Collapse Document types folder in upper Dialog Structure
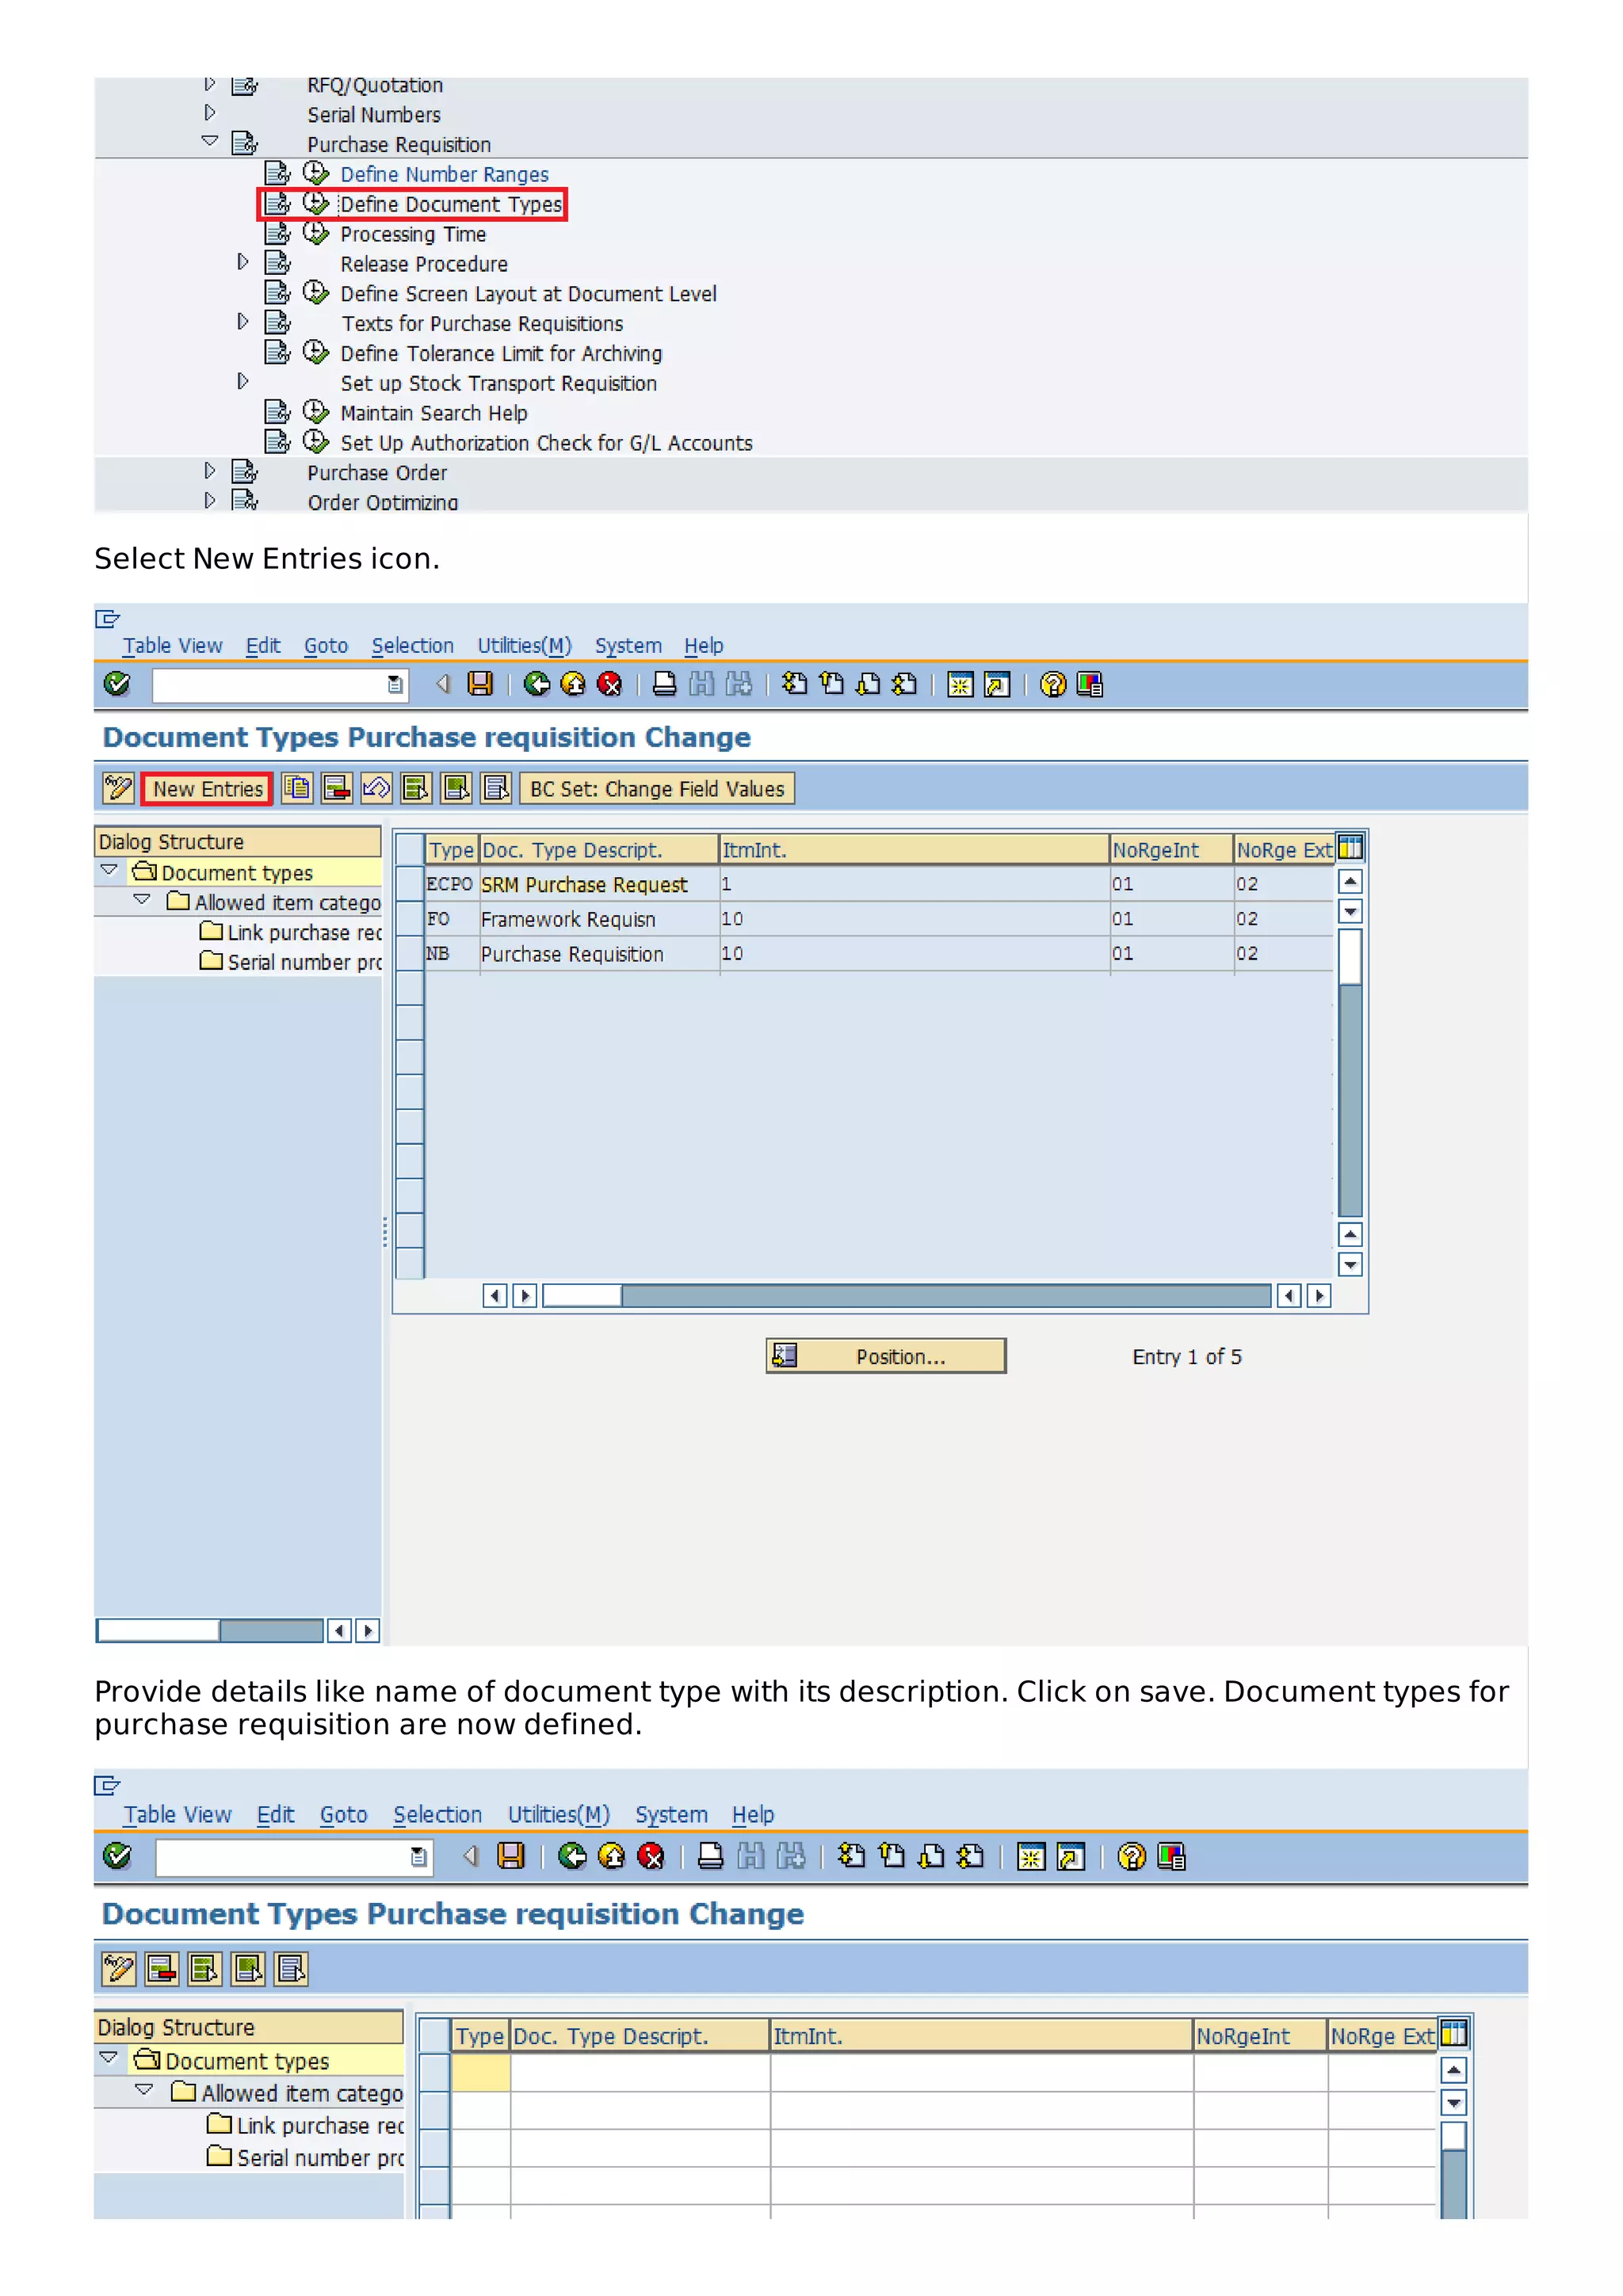 110,870
